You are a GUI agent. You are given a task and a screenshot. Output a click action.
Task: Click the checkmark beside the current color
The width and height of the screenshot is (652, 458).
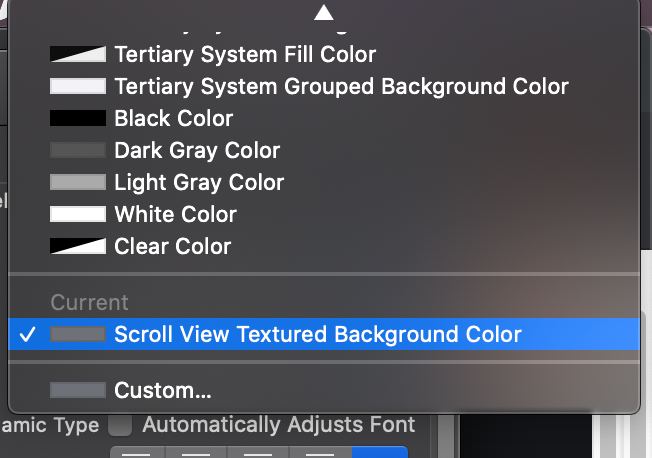click(28, 334)
